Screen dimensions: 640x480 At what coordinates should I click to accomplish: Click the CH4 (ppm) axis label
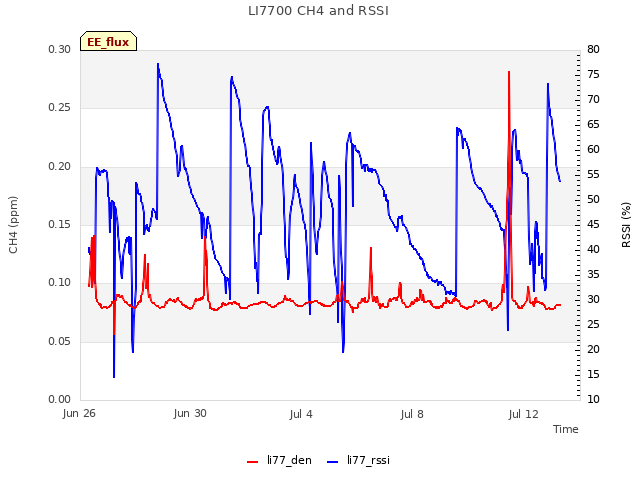(x=13, y=225)
